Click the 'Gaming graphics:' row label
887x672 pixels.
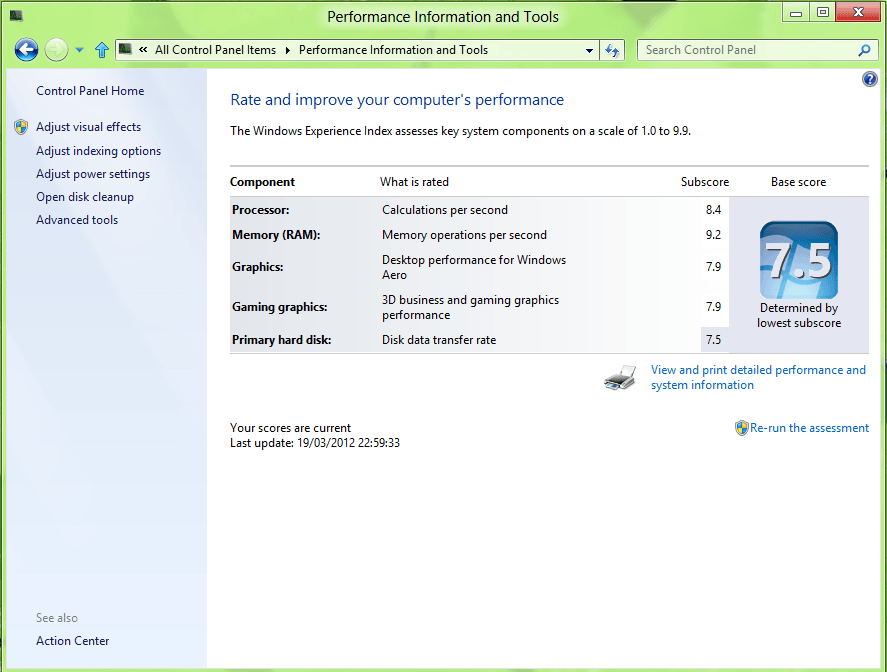tap(279, 307)
